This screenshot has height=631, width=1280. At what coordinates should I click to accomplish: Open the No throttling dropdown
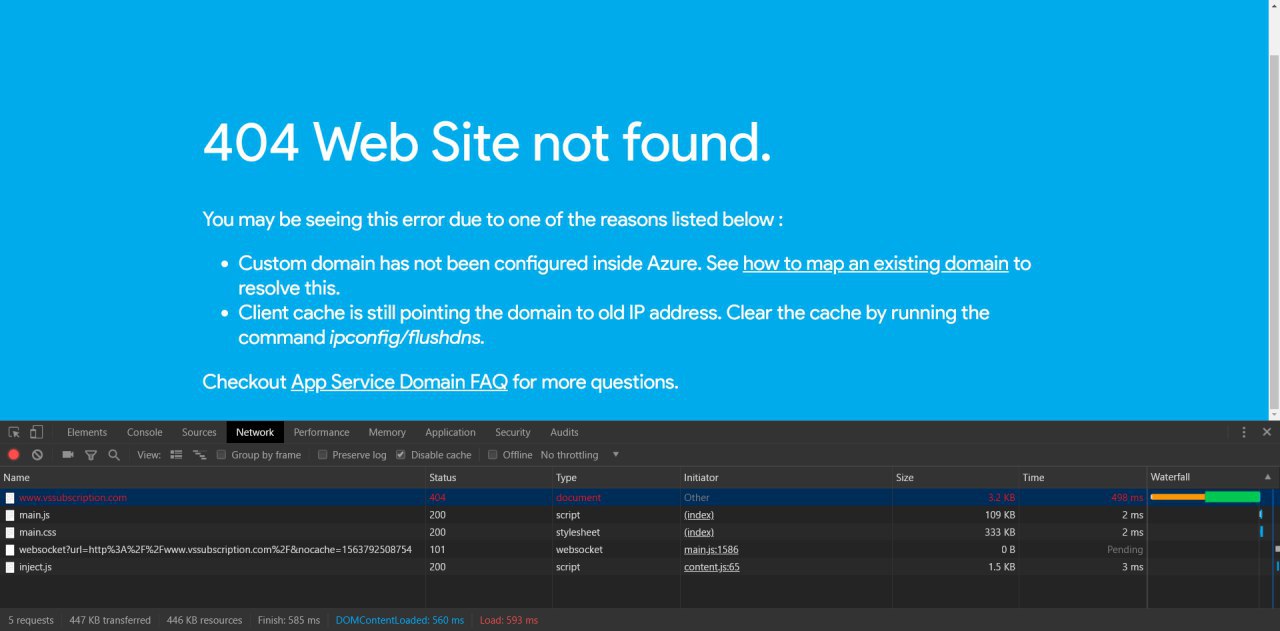(x=580, y=455)
